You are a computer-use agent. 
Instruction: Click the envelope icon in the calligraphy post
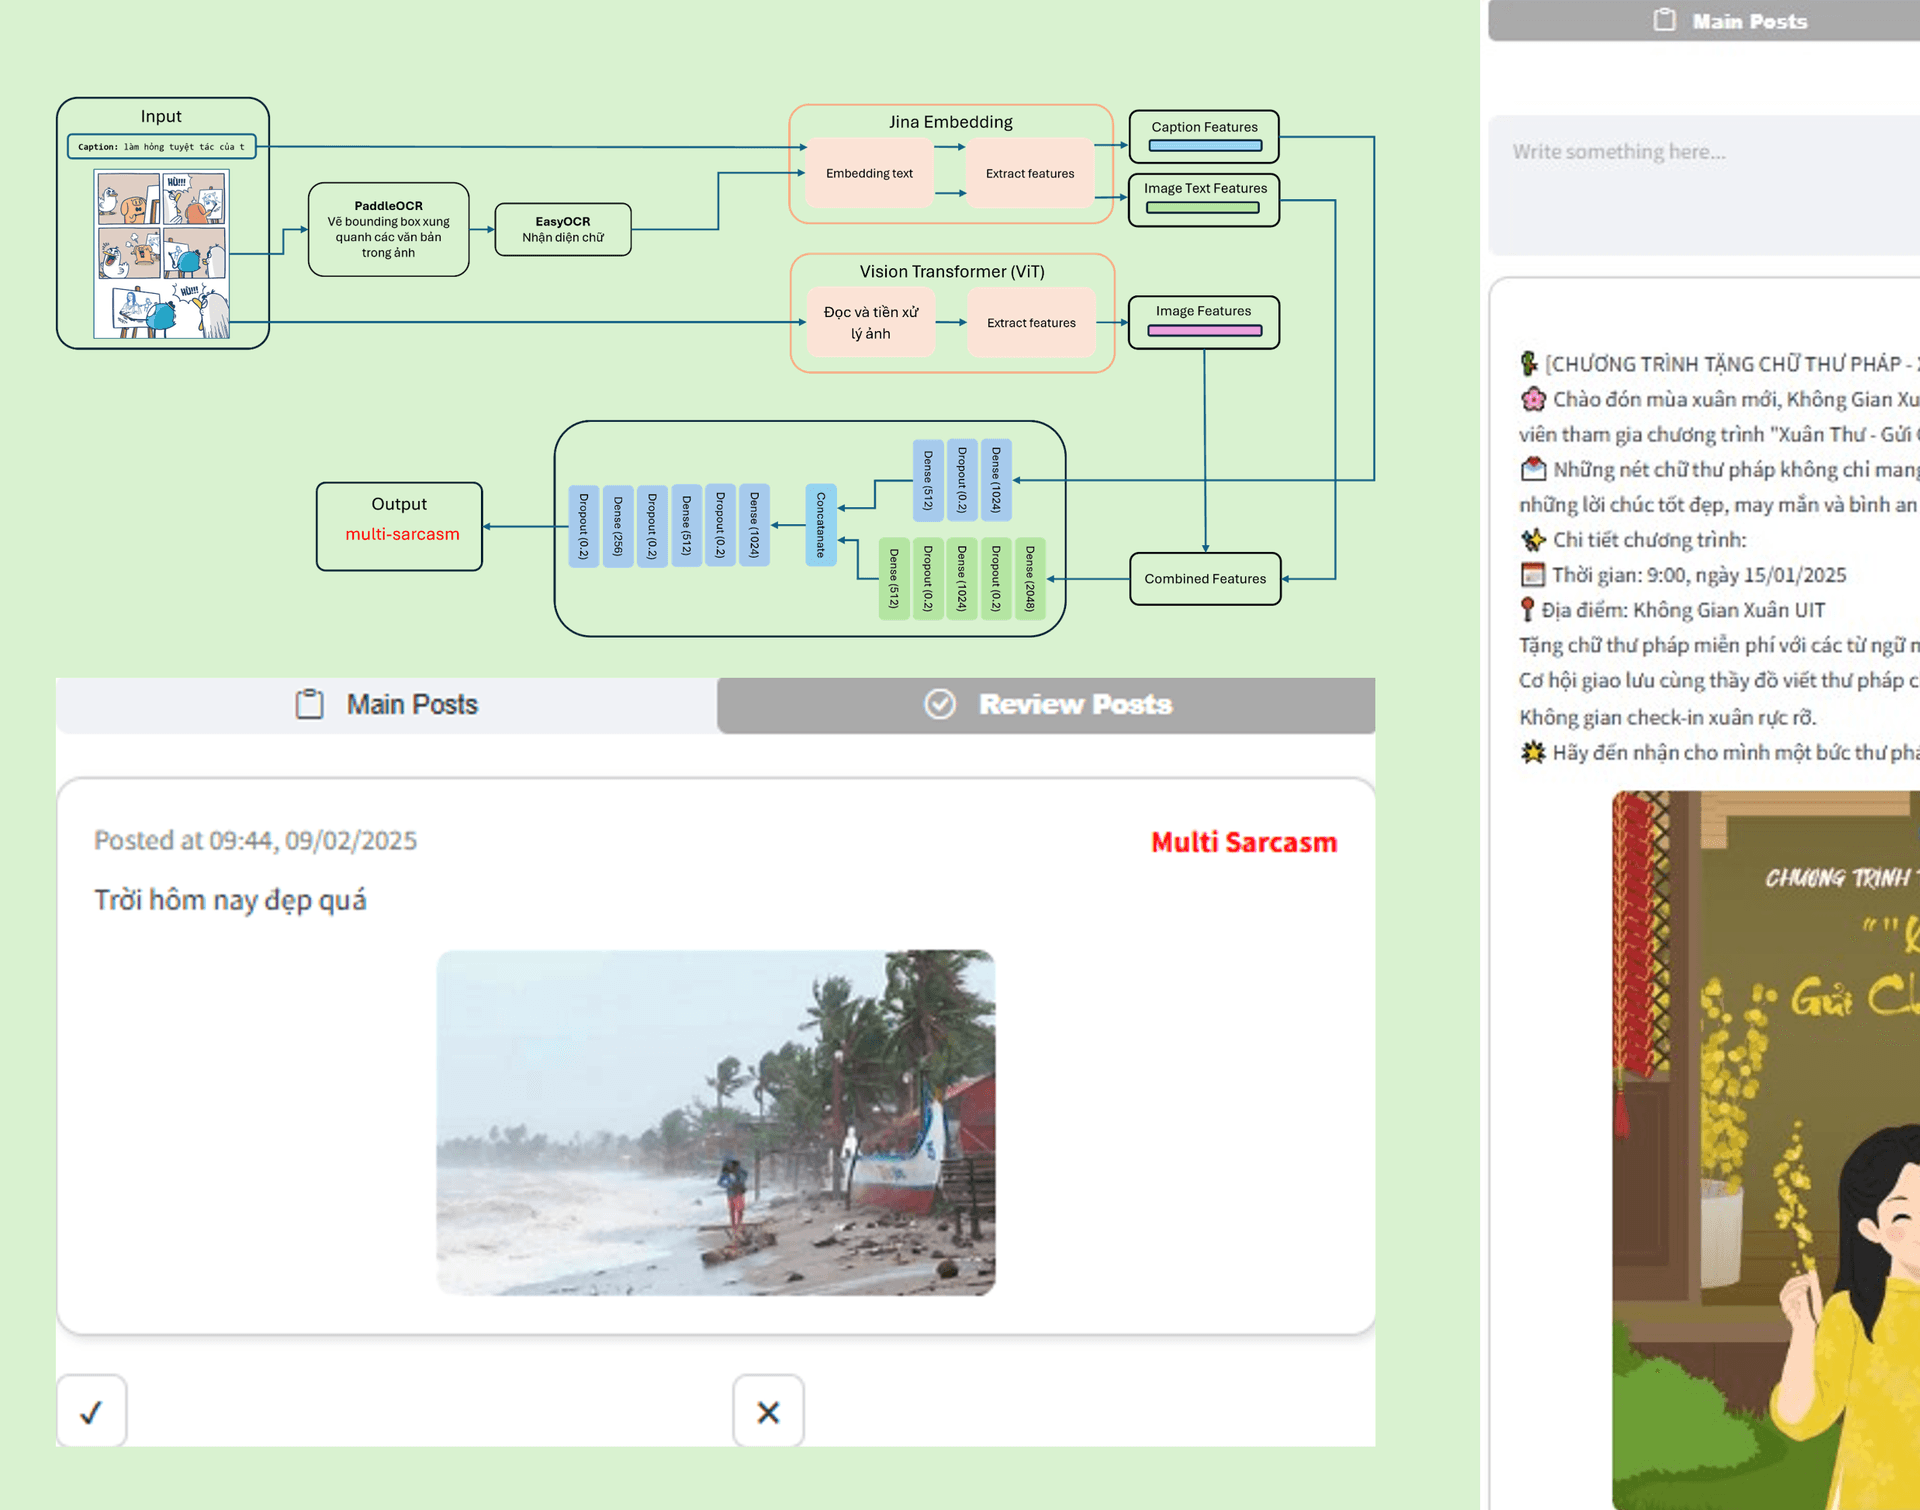point(1533,469)
